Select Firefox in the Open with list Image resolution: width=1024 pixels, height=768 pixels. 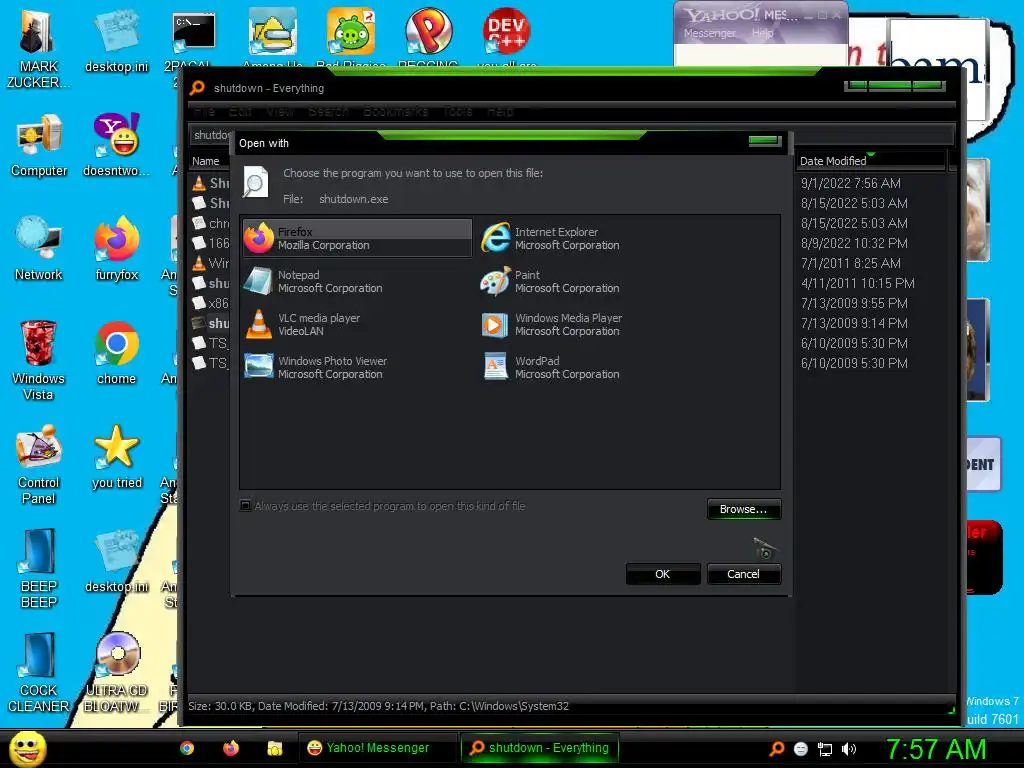(357, 238)
